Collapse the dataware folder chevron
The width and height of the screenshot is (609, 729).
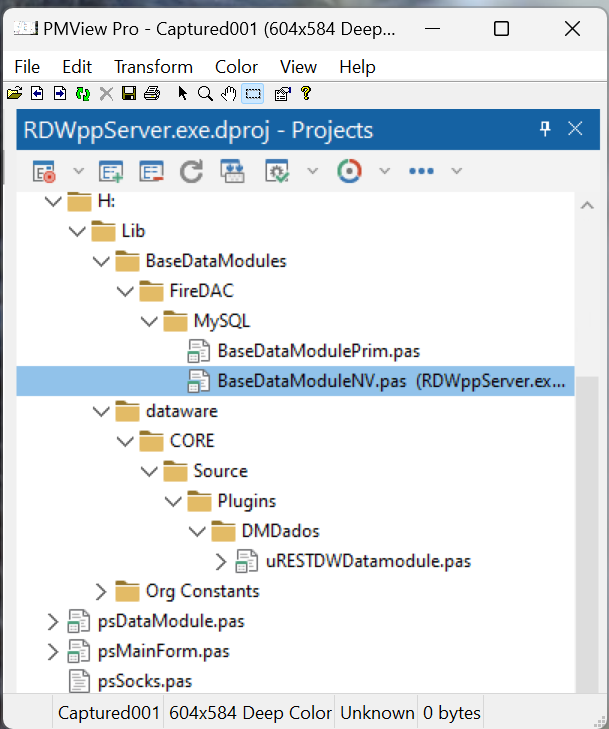click(x=101, y=411)
